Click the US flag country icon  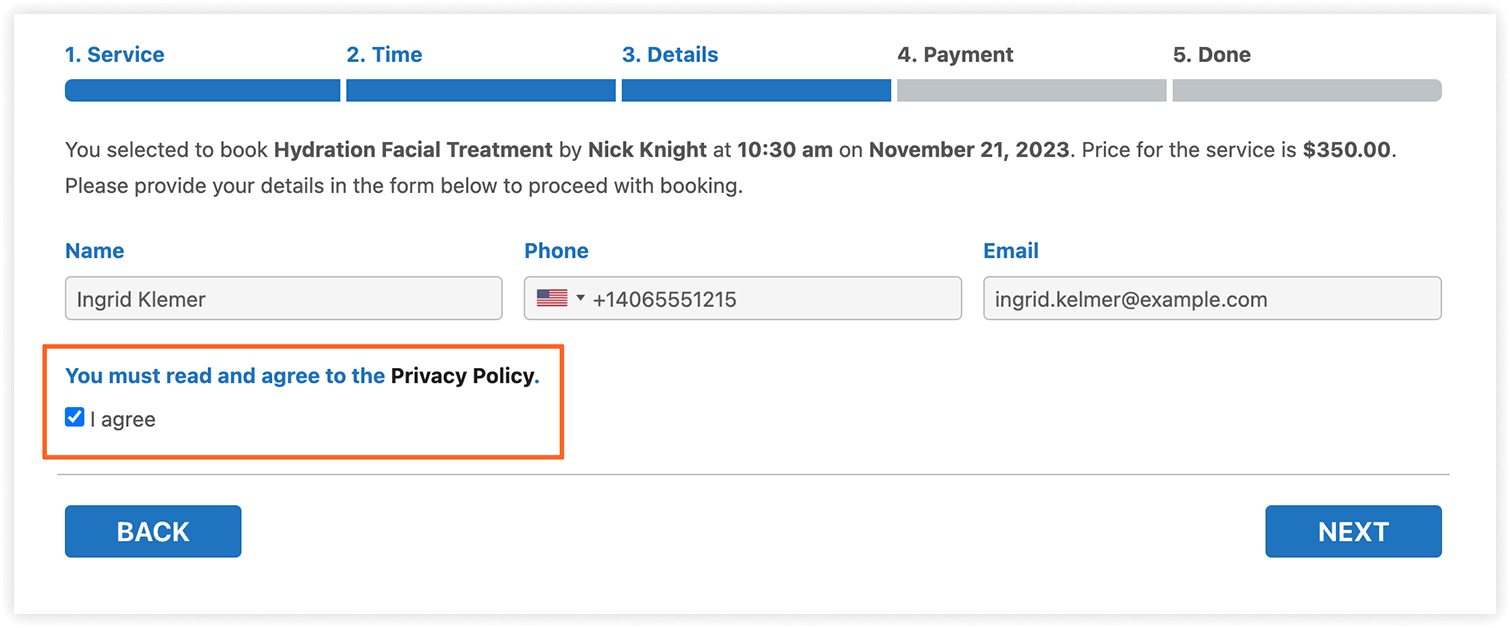click(552, 298)
